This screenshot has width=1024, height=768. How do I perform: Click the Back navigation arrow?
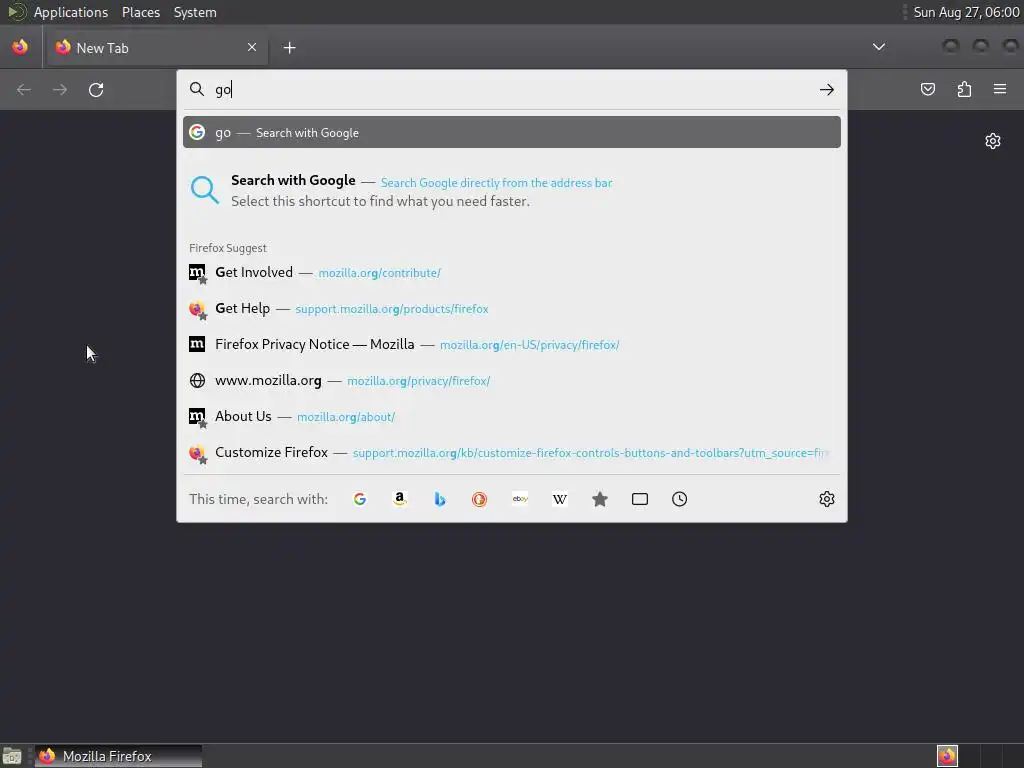pyautogui.click(x=24, y=89)
